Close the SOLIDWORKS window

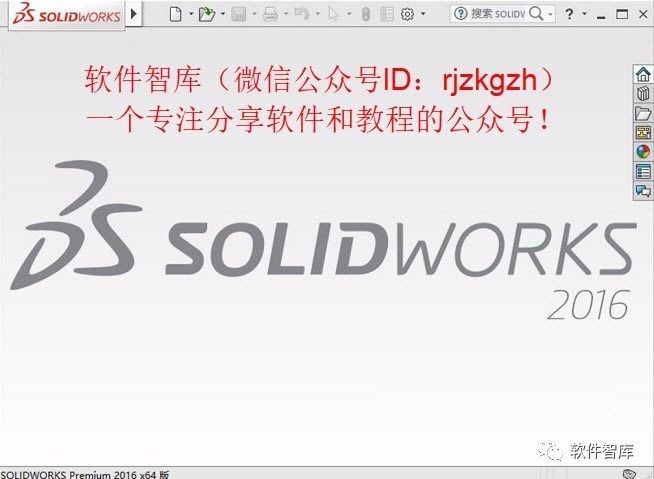(643, 15)
